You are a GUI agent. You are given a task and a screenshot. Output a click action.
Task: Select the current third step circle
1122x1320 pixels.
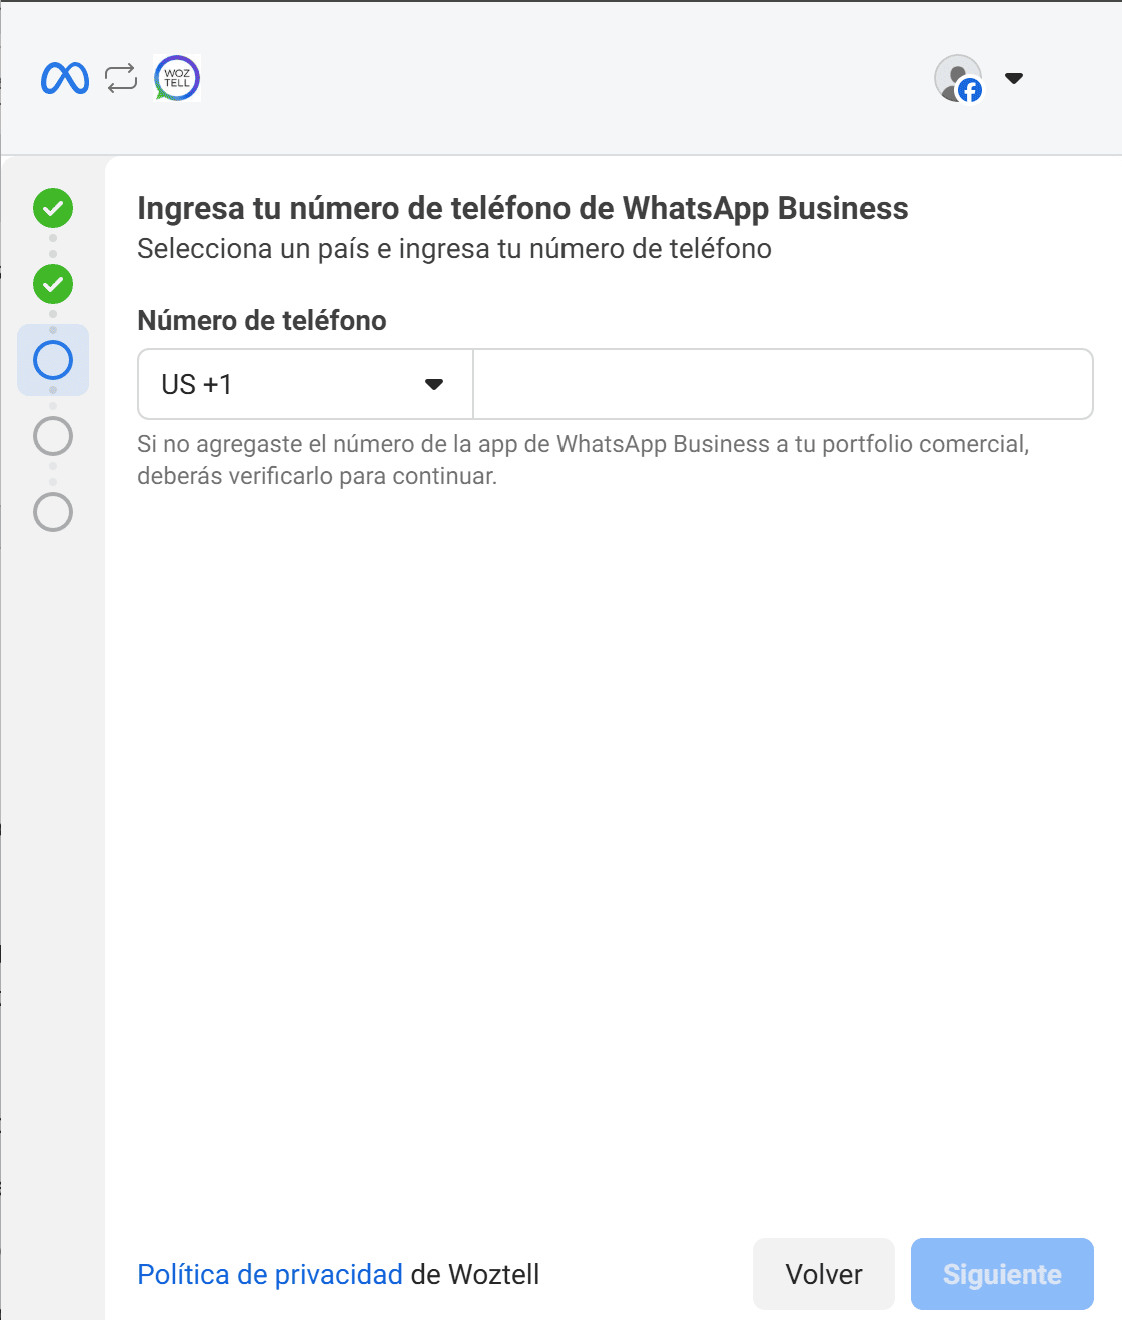[x=53, y=360]
